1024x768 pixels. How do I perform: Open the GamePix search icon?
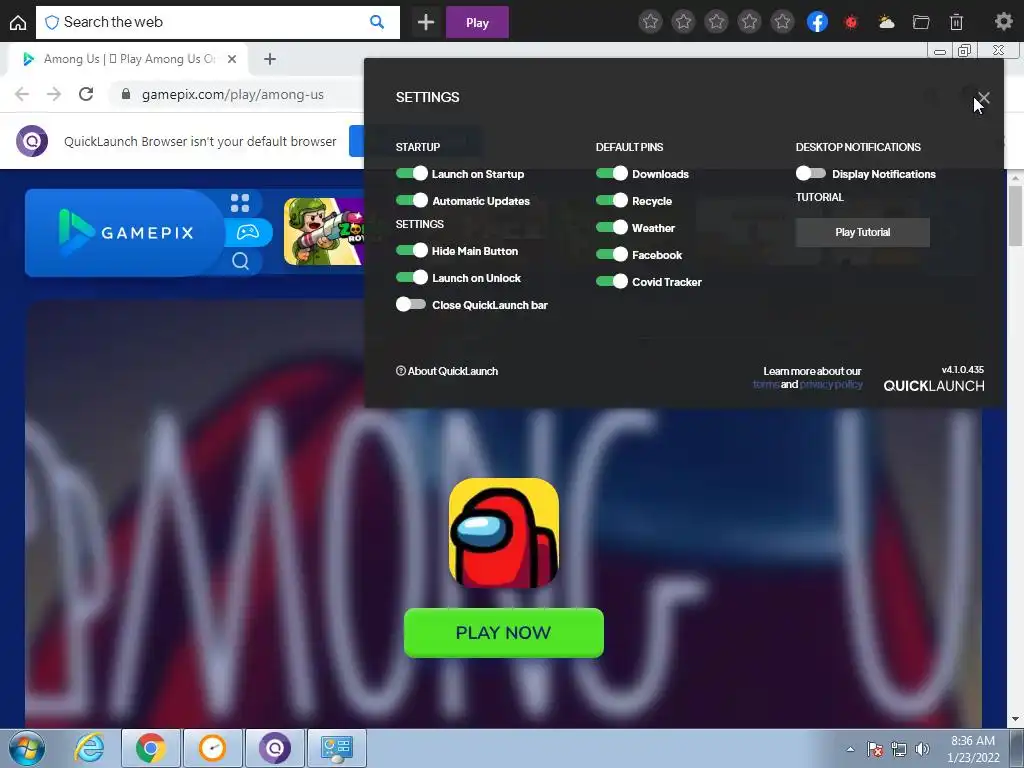click(x=240, y=261)
